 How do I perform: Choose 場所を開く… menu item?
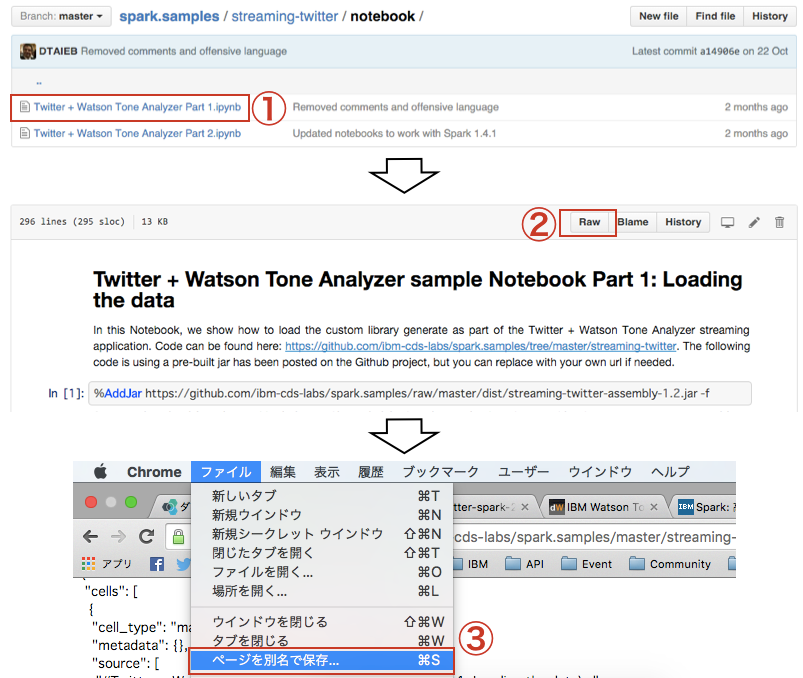coord(322,591)
